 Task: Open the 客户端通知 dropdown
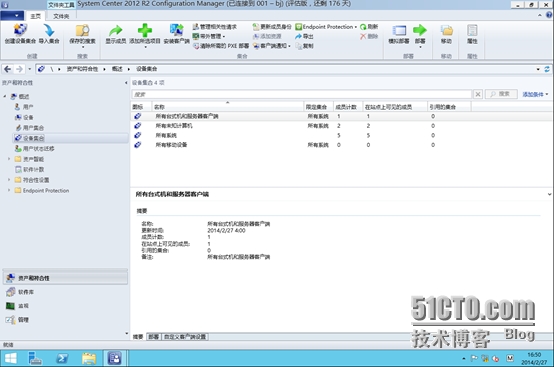272,46
